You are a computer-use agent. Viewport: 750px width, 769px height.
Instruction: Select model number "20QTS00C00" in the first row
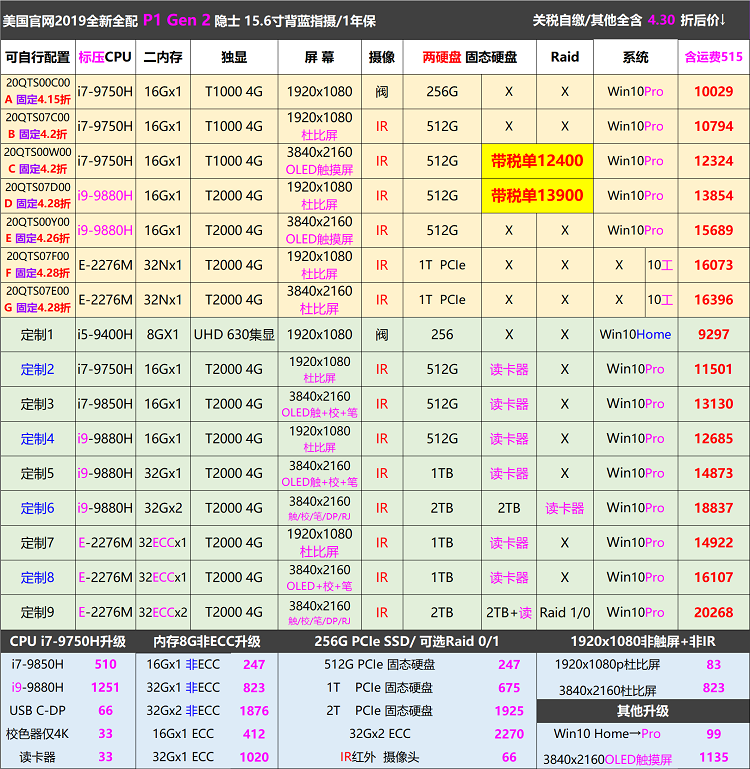37,83
